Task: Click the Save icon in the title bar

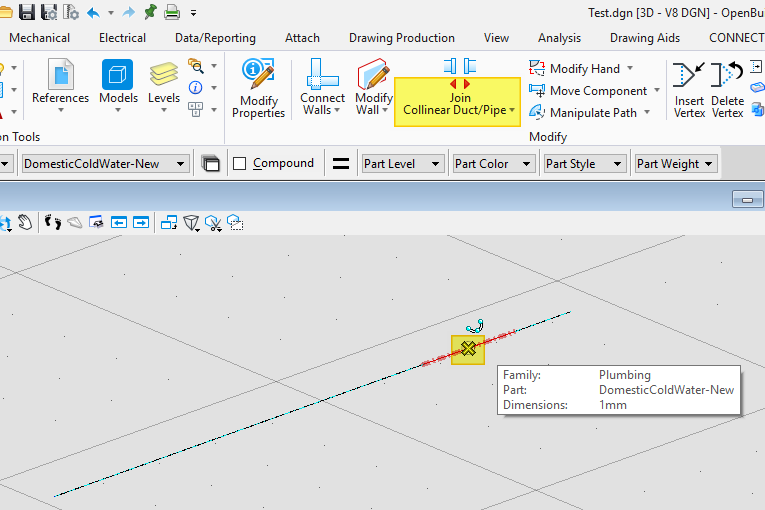Action: 27,12
